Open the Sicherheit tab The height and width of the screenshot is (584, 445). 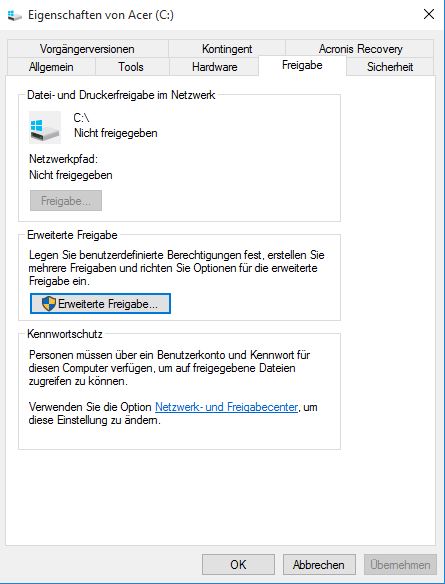click(x=390, y=67)
